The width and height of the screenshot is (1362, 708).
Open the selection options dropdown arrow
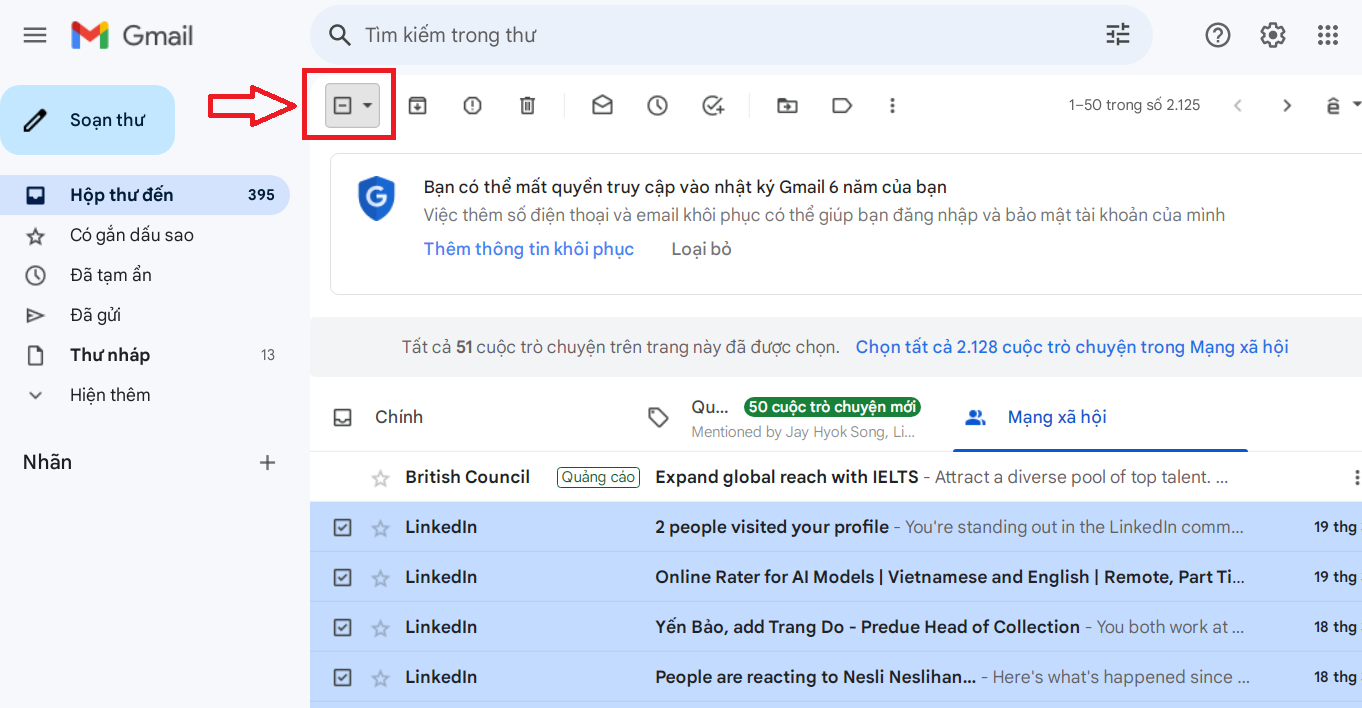pos(366,104)
